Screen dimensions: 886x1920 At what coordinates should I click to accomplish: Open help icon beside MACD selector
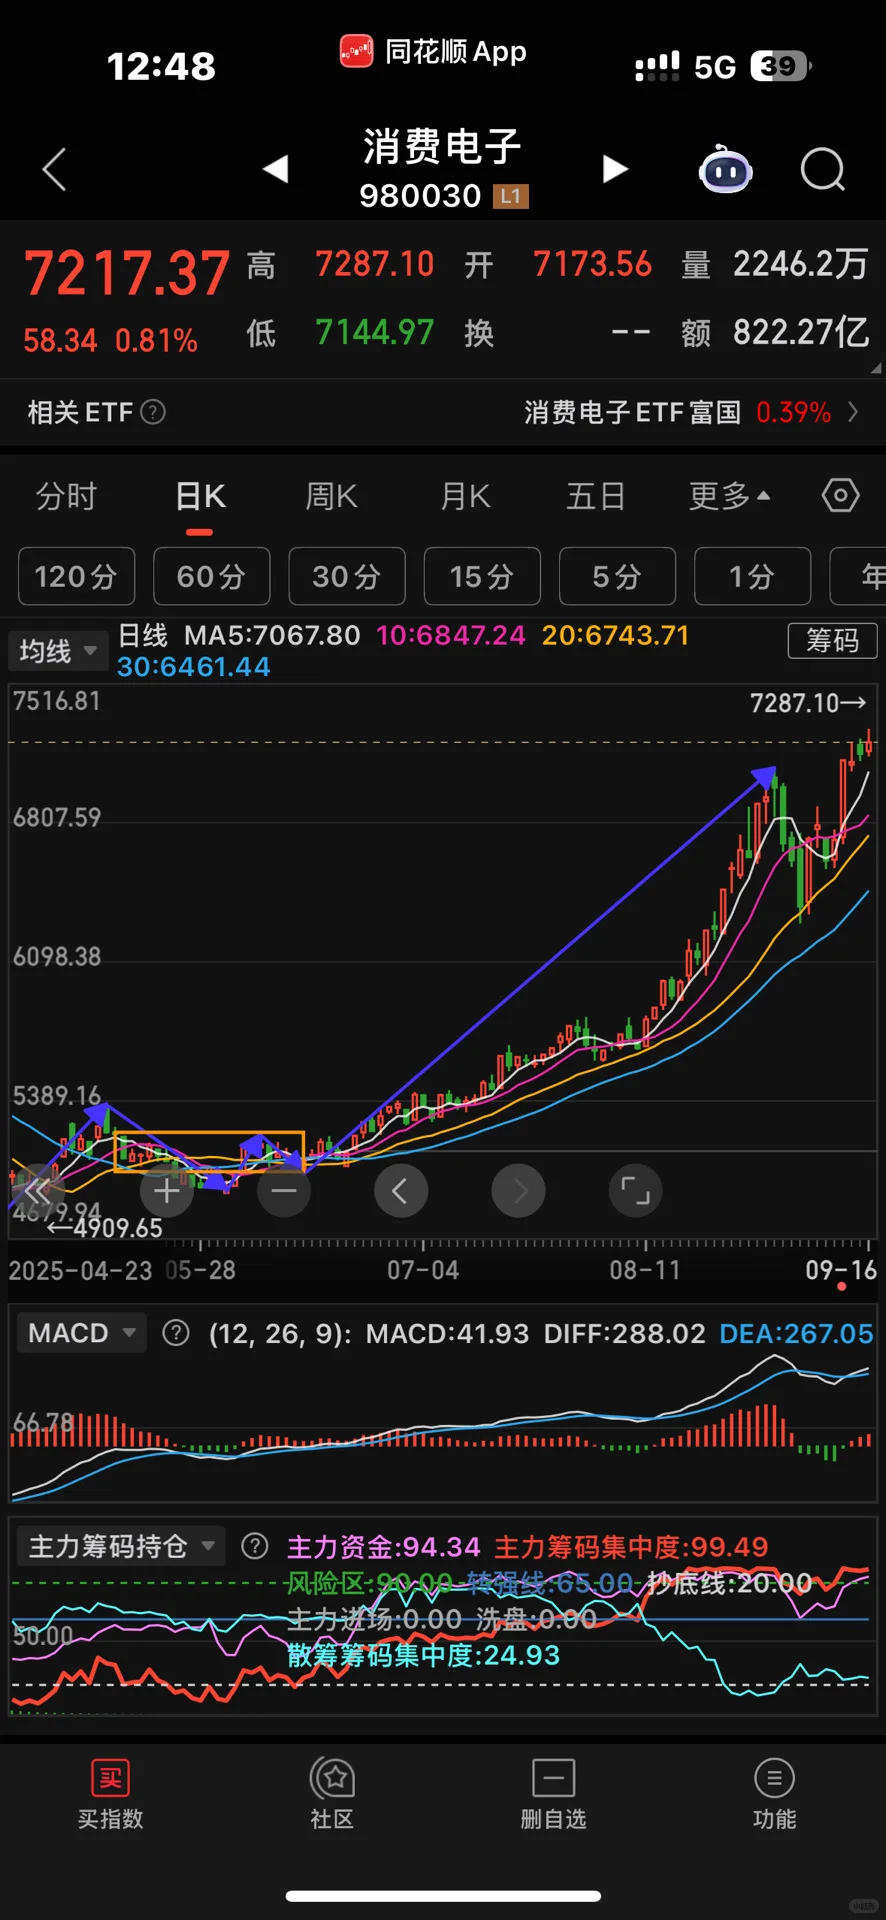pyautogui.click(x=176, y=1333)
